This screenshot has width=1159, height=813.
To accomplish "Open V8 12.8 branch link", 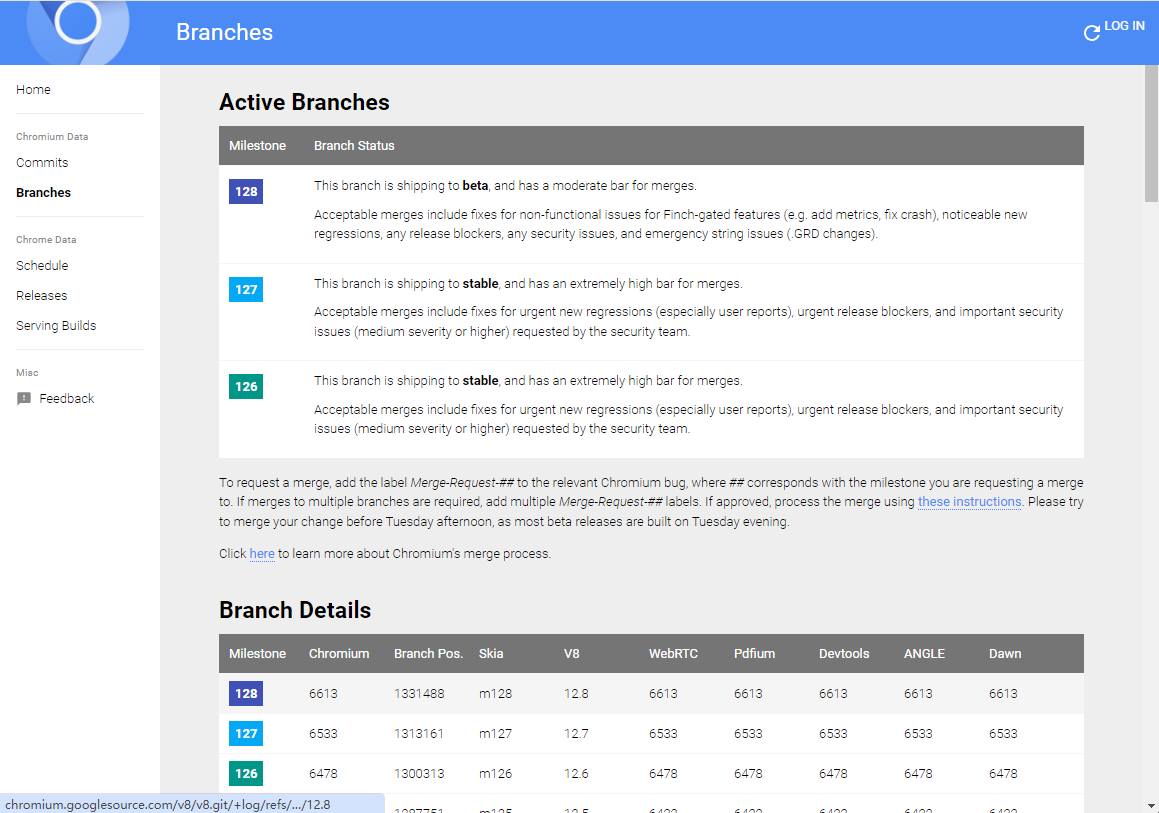I will point(576,693).
